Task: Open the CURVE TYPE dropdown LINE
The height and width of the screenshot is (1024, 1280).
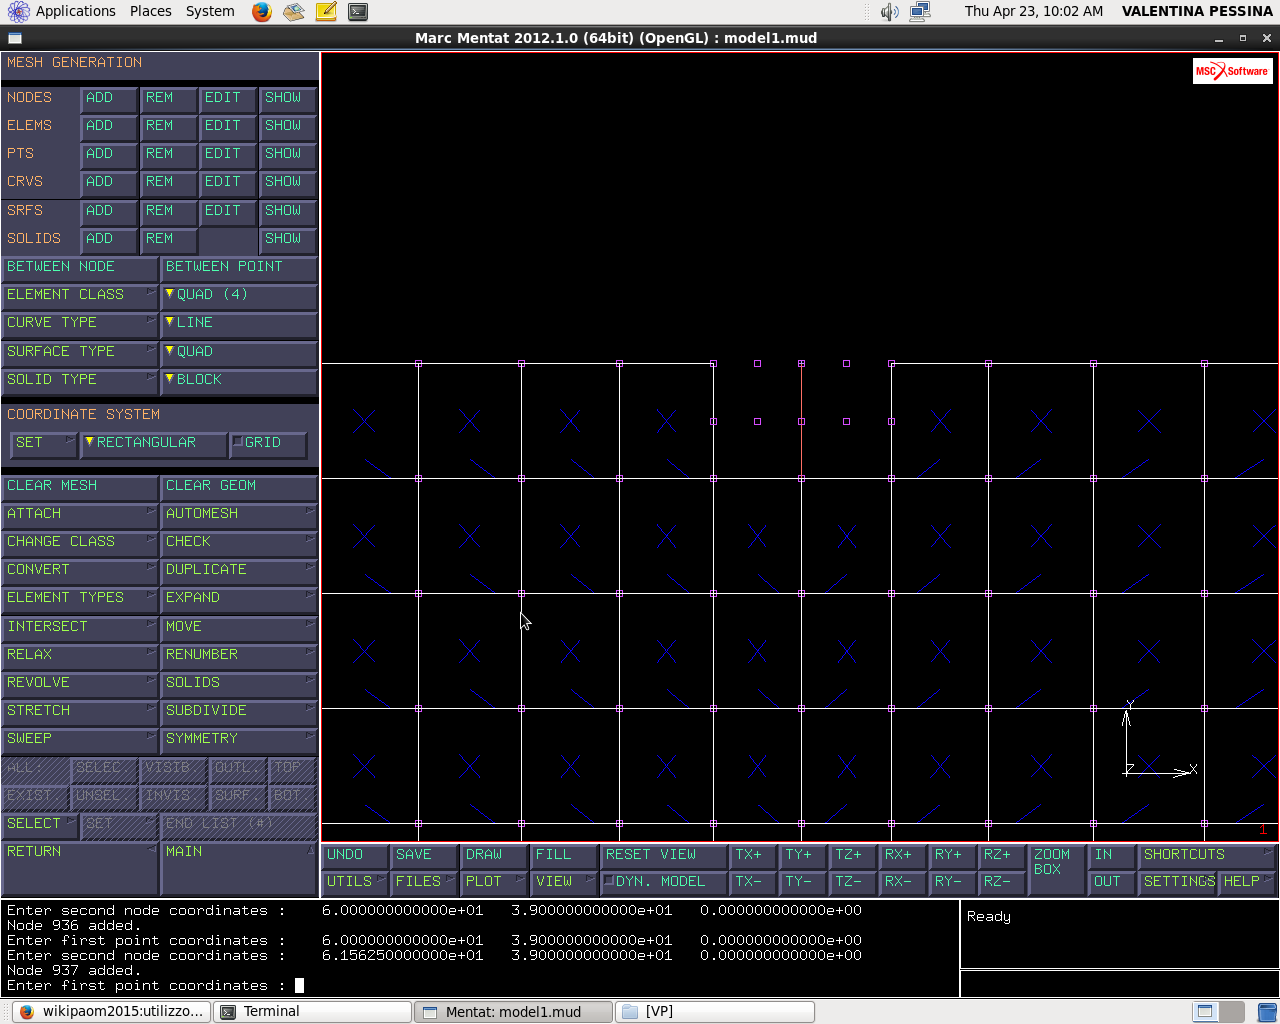Action: pos(238,323)
